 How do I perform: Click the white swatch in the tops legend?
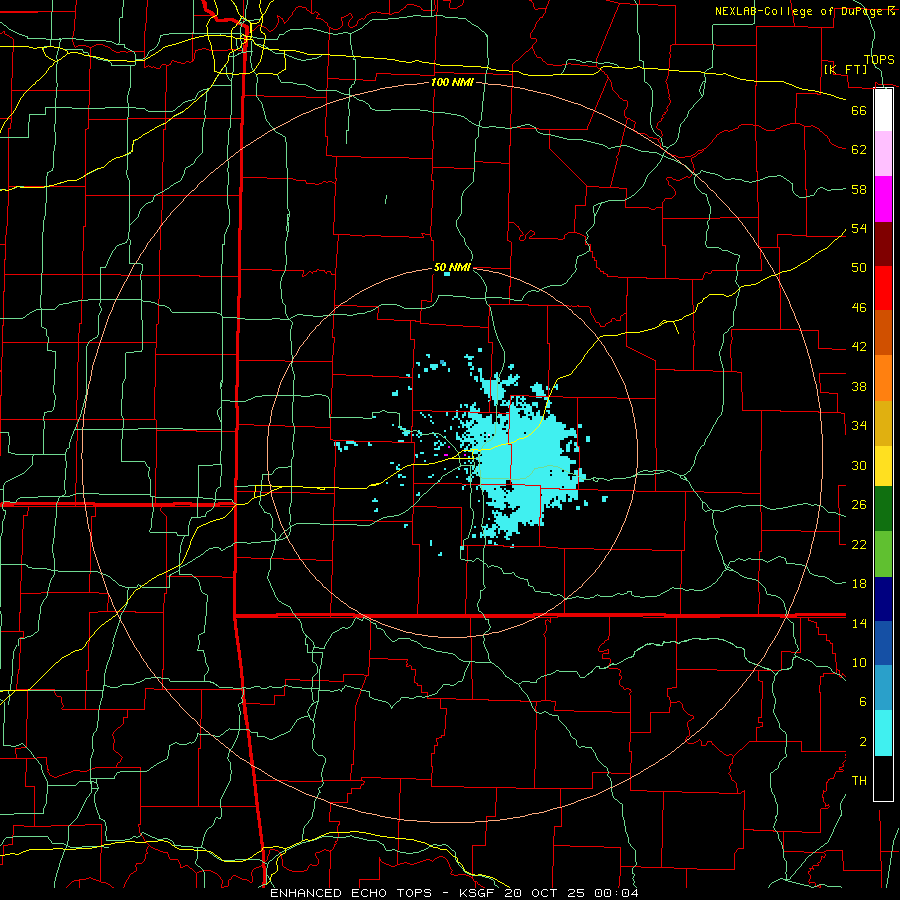tap(883, 110)
